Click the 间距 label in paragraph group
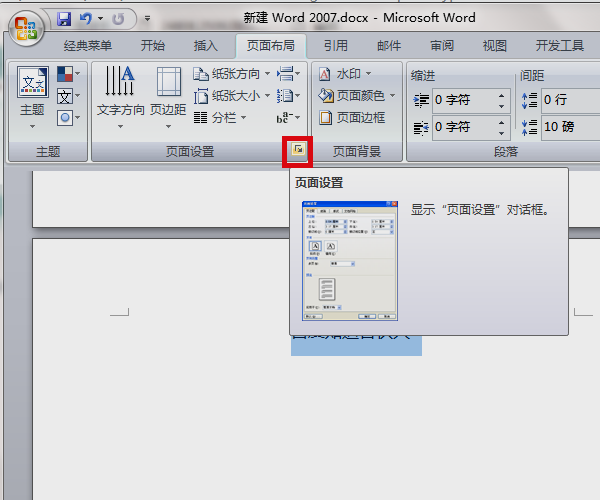This screenshot has width=600, height=500. coord(532,76)
